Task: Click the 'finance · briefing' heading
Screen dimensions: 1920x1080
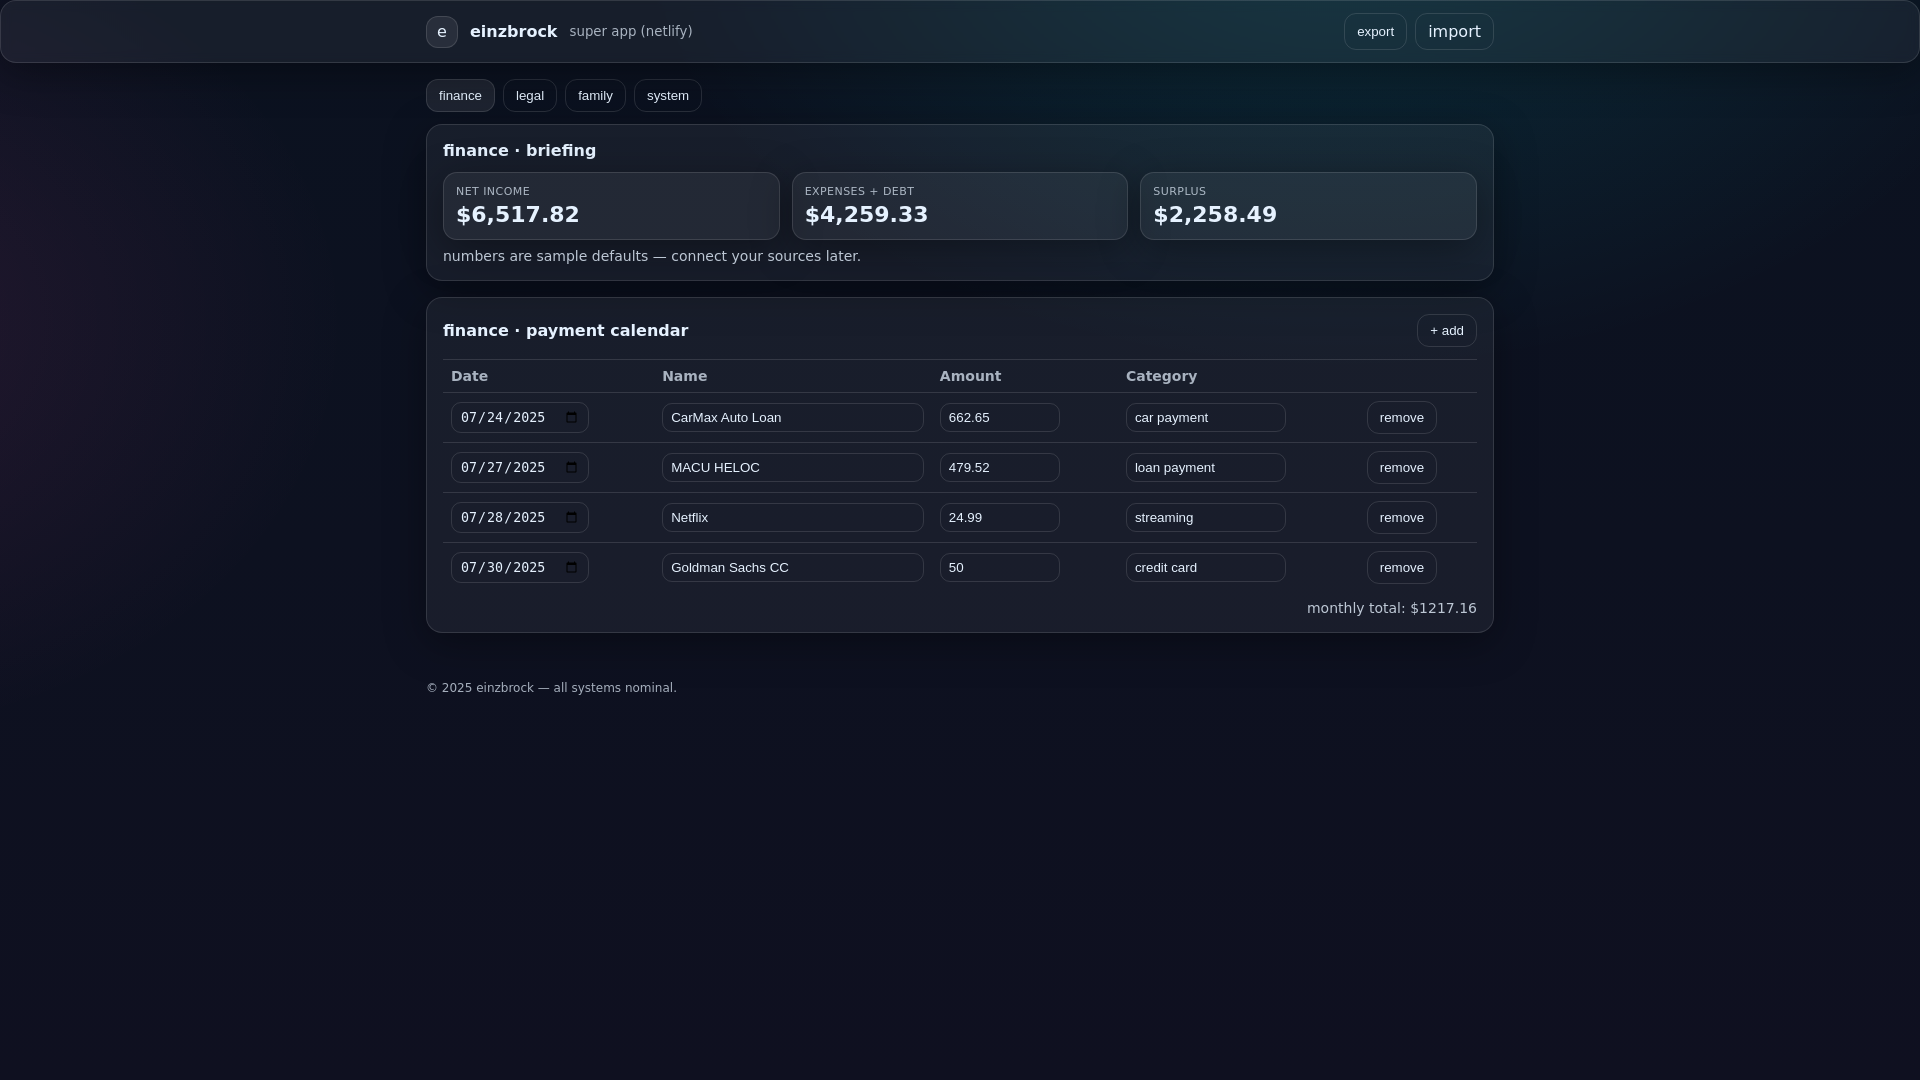Action: point(519,151)
